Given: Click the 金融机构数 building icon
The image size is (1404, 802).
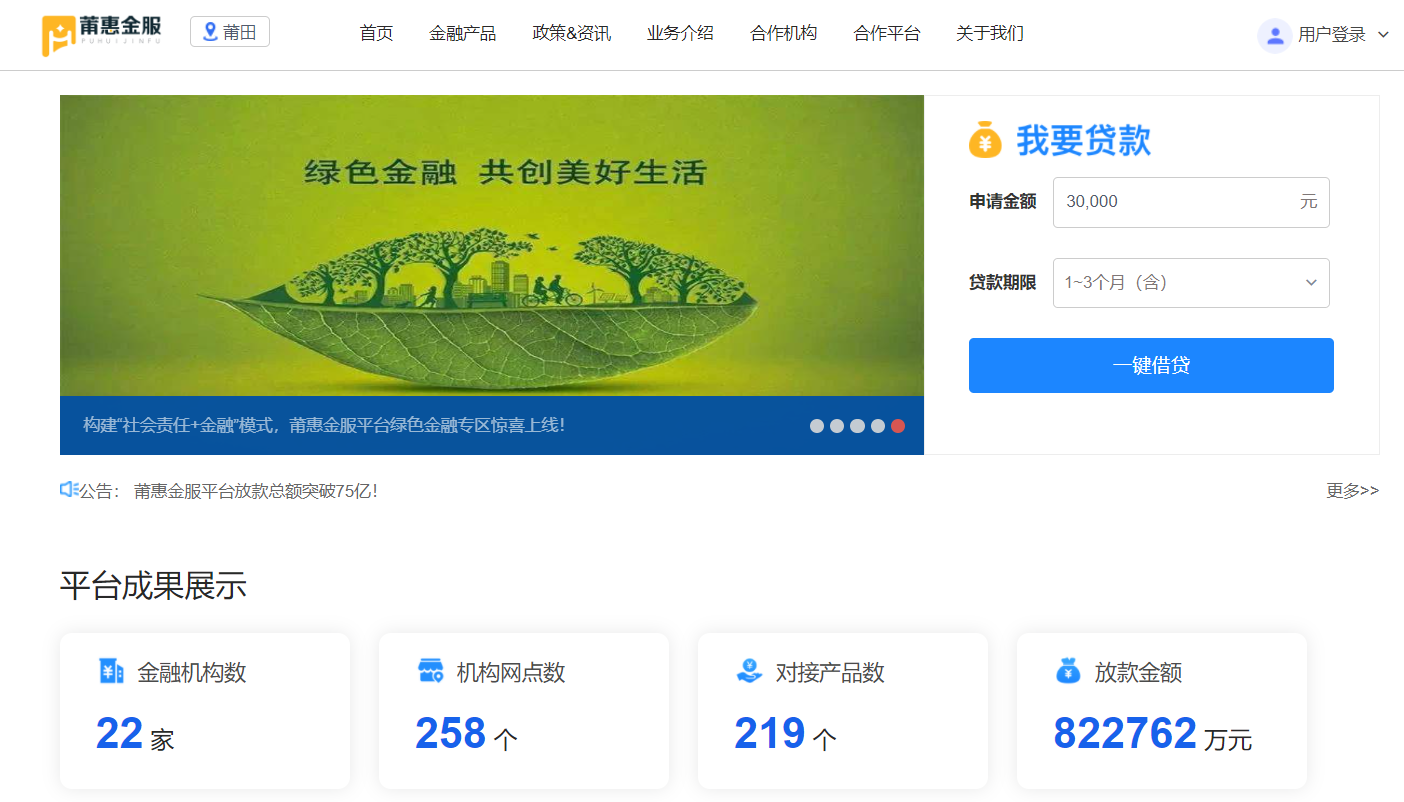Looking at the screenshot, I should click(x=111, y=671).
